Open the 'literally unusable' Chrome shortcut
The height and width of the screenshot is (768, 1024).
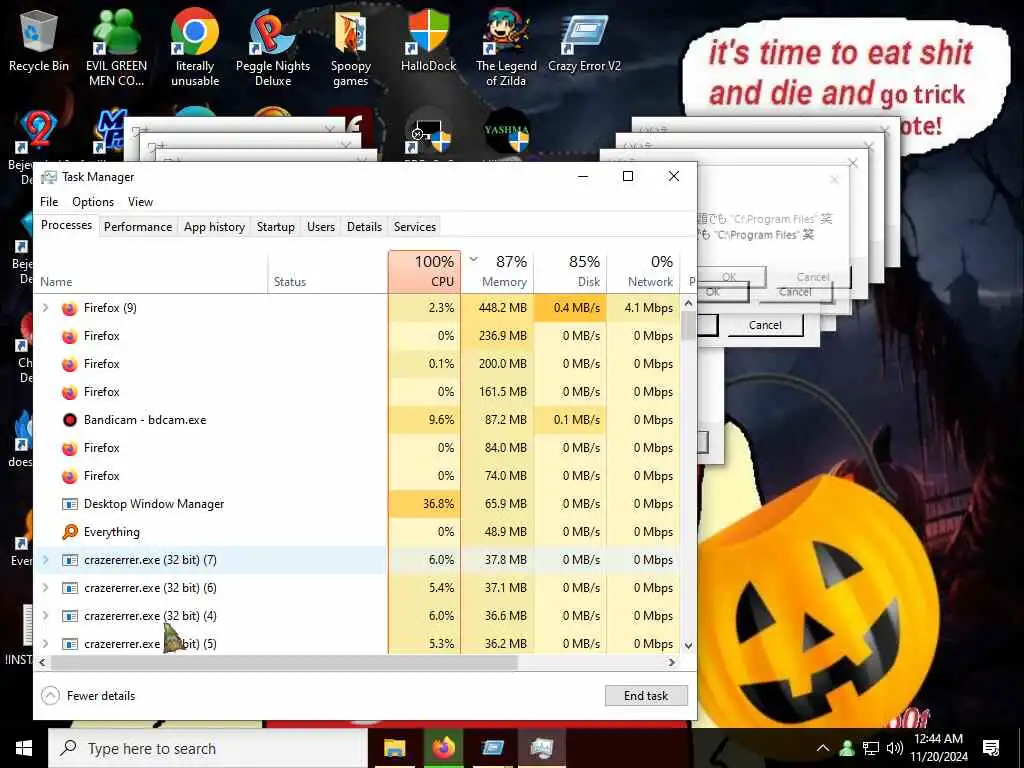195,47
